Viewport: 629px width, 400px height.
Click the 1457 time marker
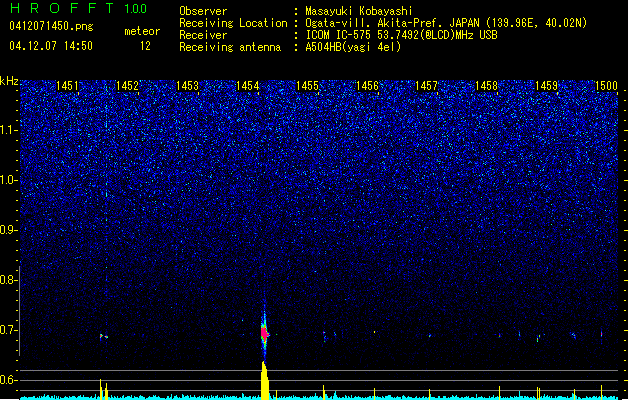[426, 86]
